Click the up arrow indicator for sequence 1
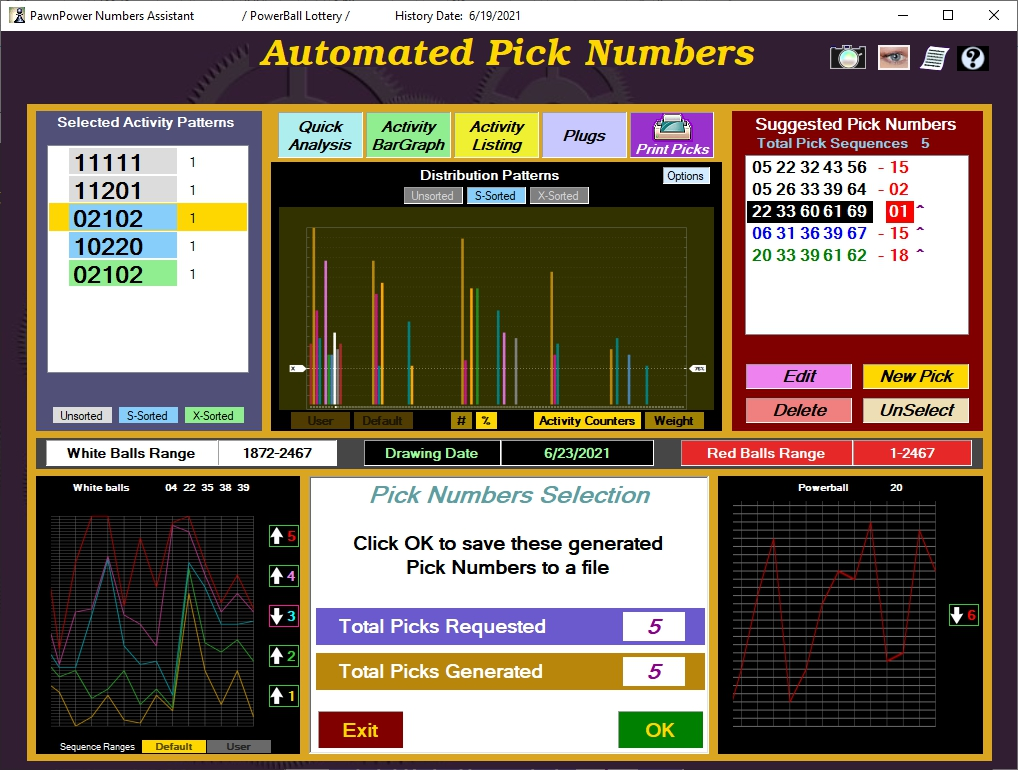1018x770 pixels. pyautogui.click(x=284, y=696)
